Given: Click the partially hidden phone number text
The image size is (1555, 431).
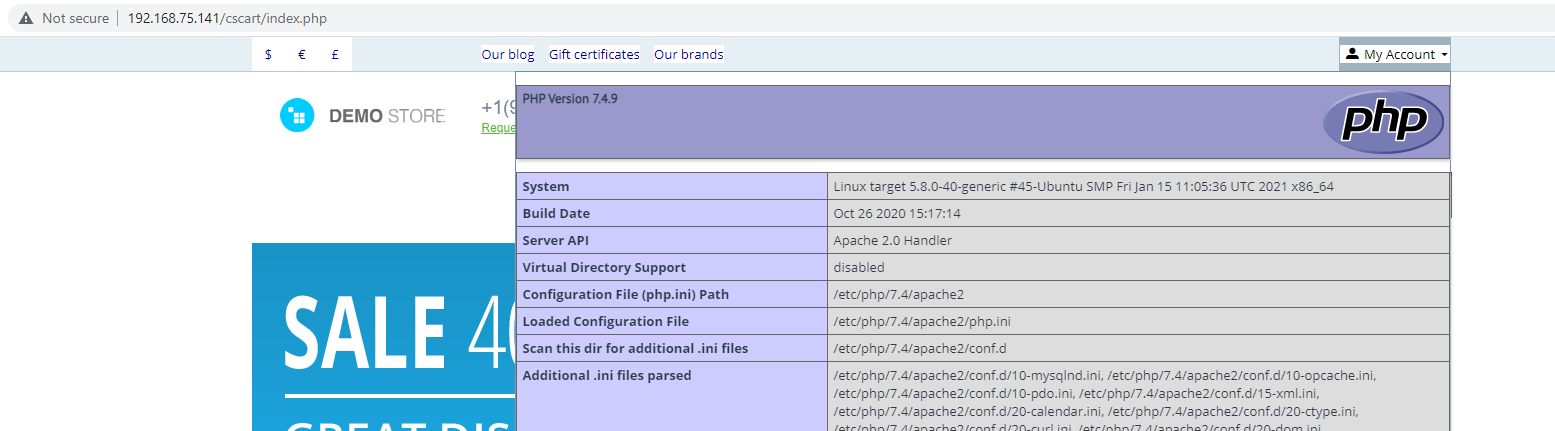Looking at the screenshot, I should [x=498, y=107].
